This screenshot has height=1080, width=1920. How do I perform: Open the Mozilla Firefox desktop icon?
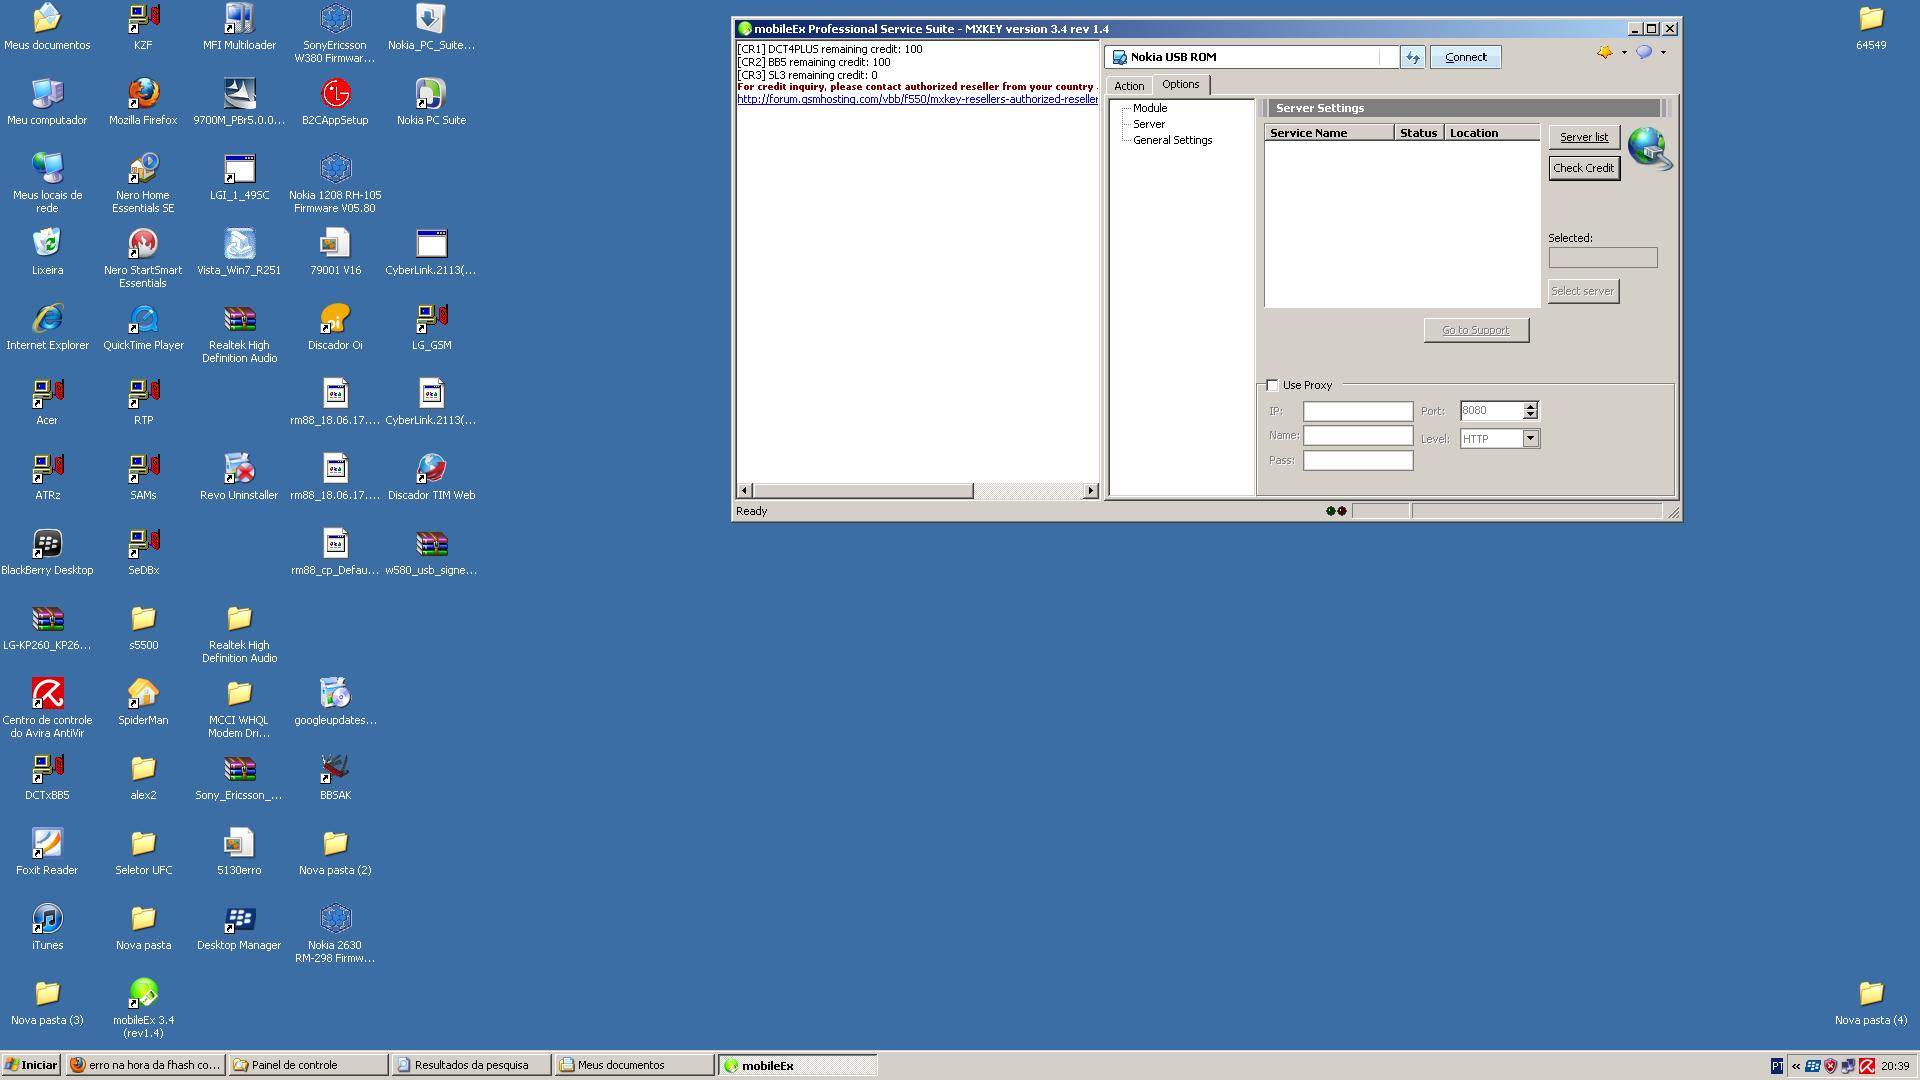pyautogui.click(x=143, y=101)
